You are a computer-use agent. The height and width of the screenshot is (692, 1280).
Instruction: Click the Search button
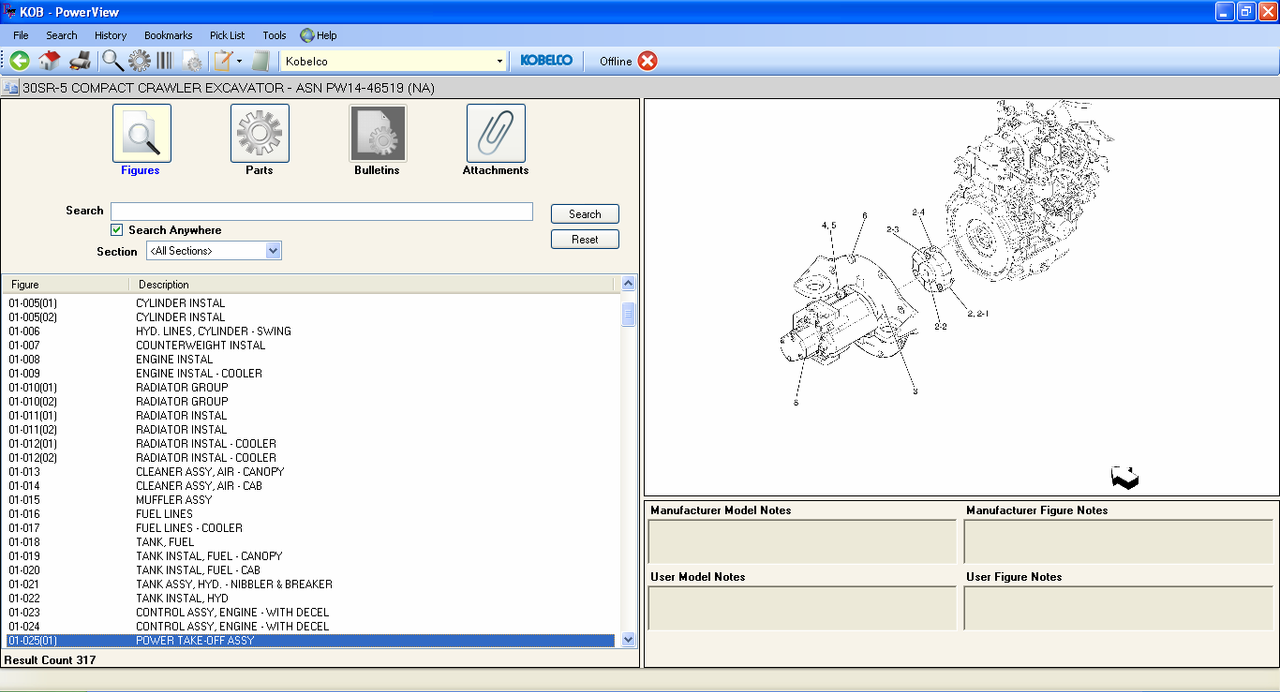[x=585, y=214]
